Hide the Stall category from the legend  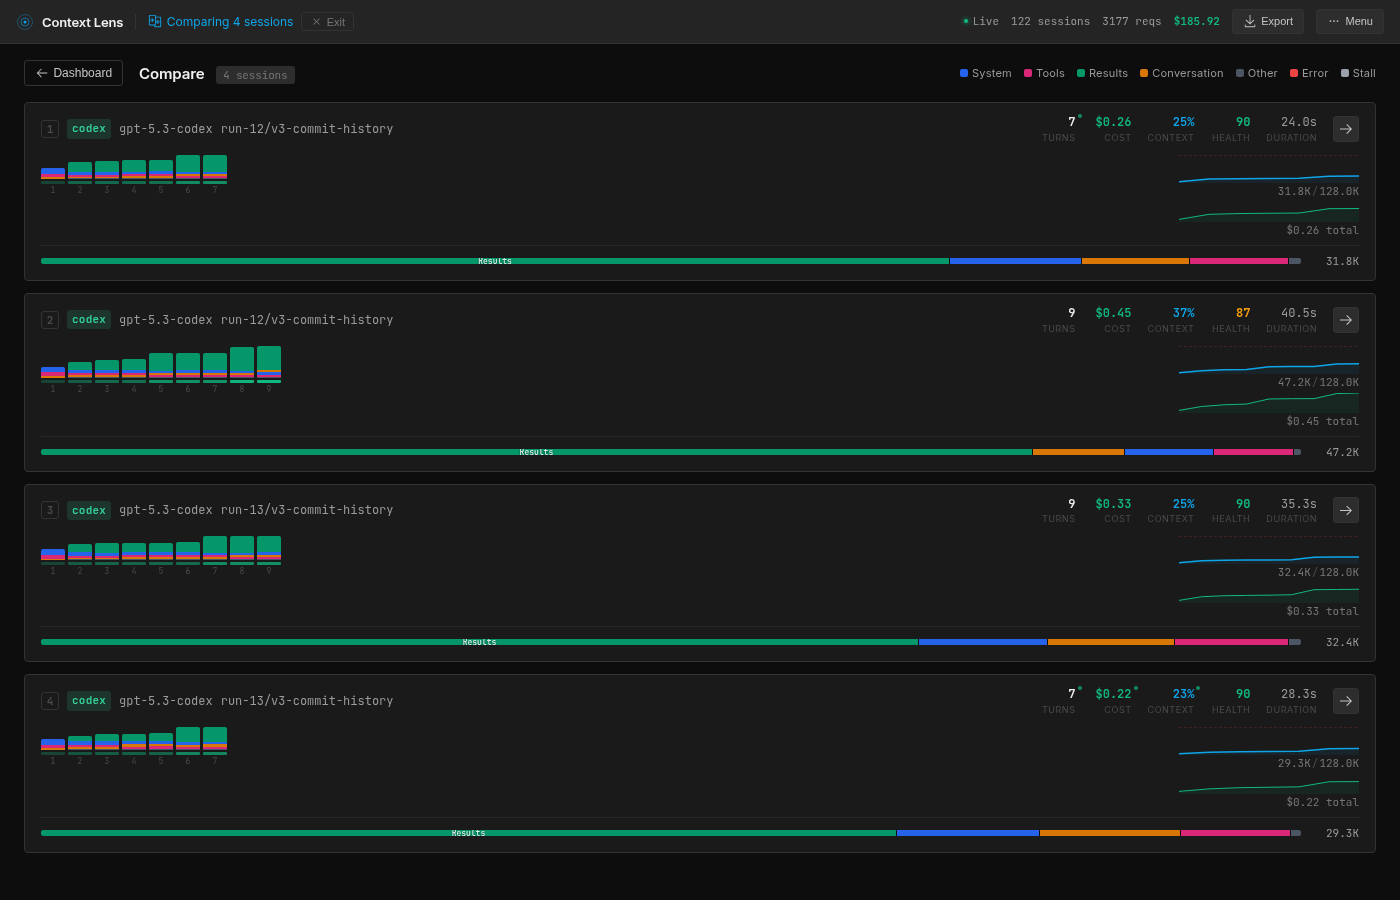1357,73
